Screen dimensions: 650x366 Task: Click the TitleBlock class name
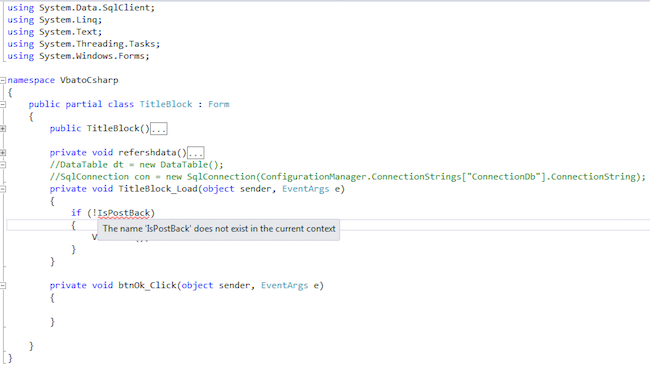(166, 104)
